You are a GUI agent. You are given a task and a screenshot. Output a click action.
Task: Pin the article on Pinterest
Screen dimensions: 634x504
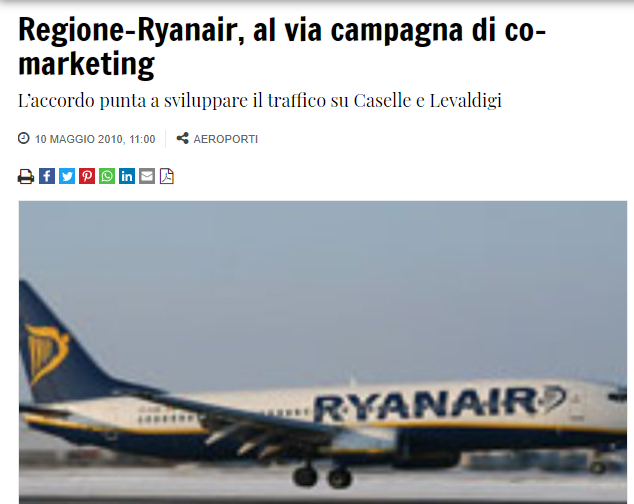pos(87,176)
